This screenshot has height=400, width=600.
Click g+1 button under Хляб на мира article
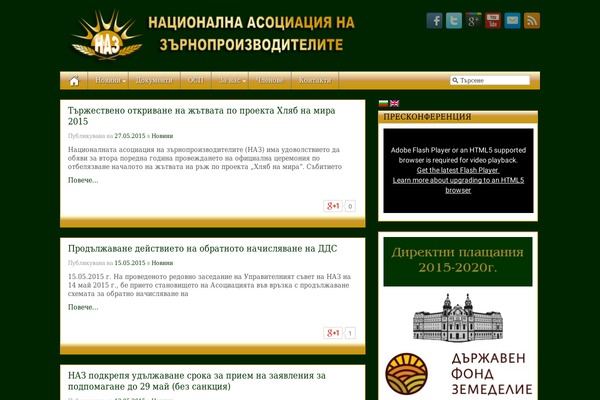pos(333,206)
